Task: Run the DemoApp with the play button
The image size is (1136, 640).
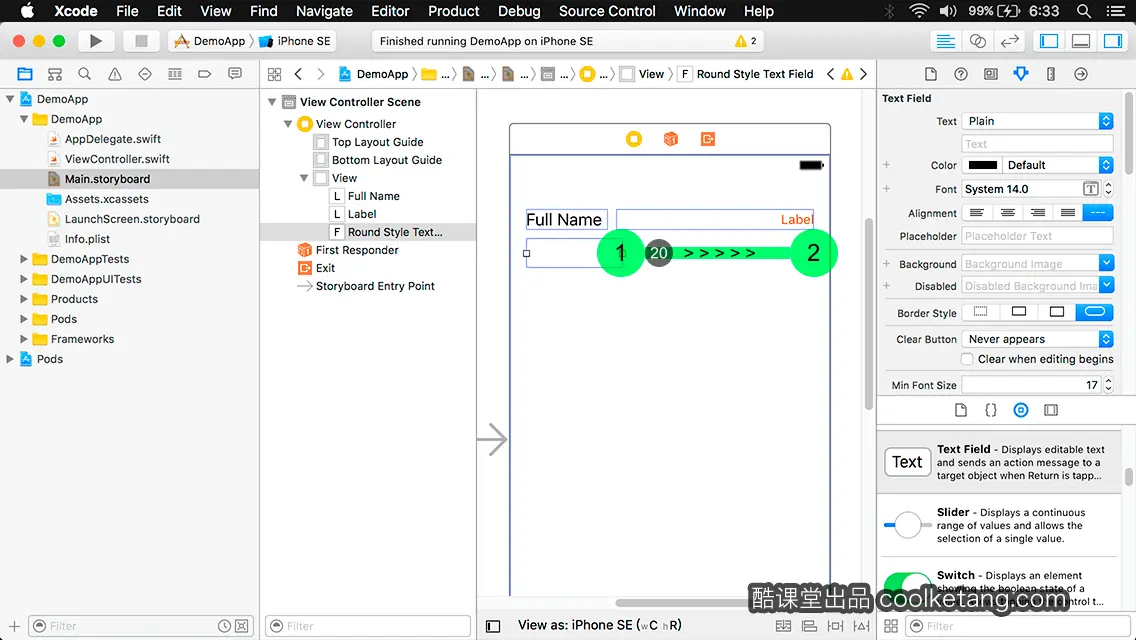Action: tap(96, 41)
